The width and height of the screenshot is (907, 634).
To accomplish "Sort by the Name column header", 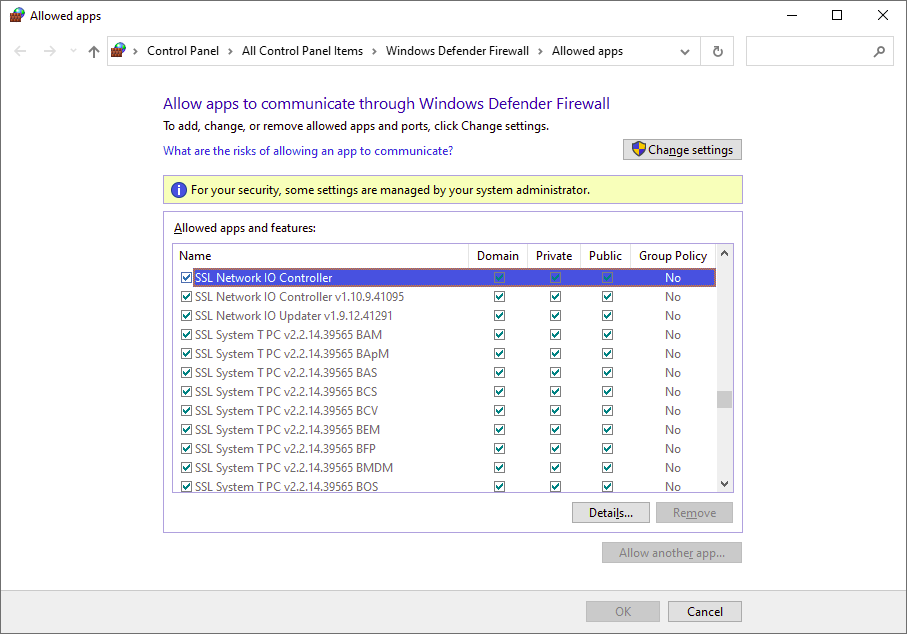I will point(320,256).
